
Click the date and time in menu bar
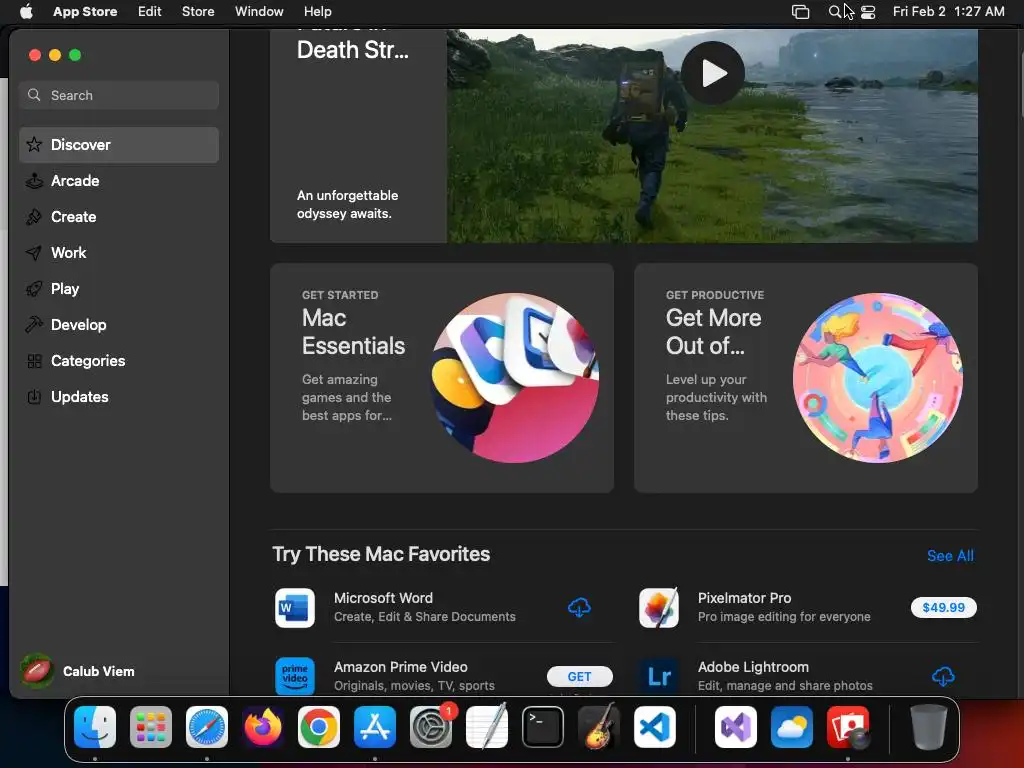948,11
